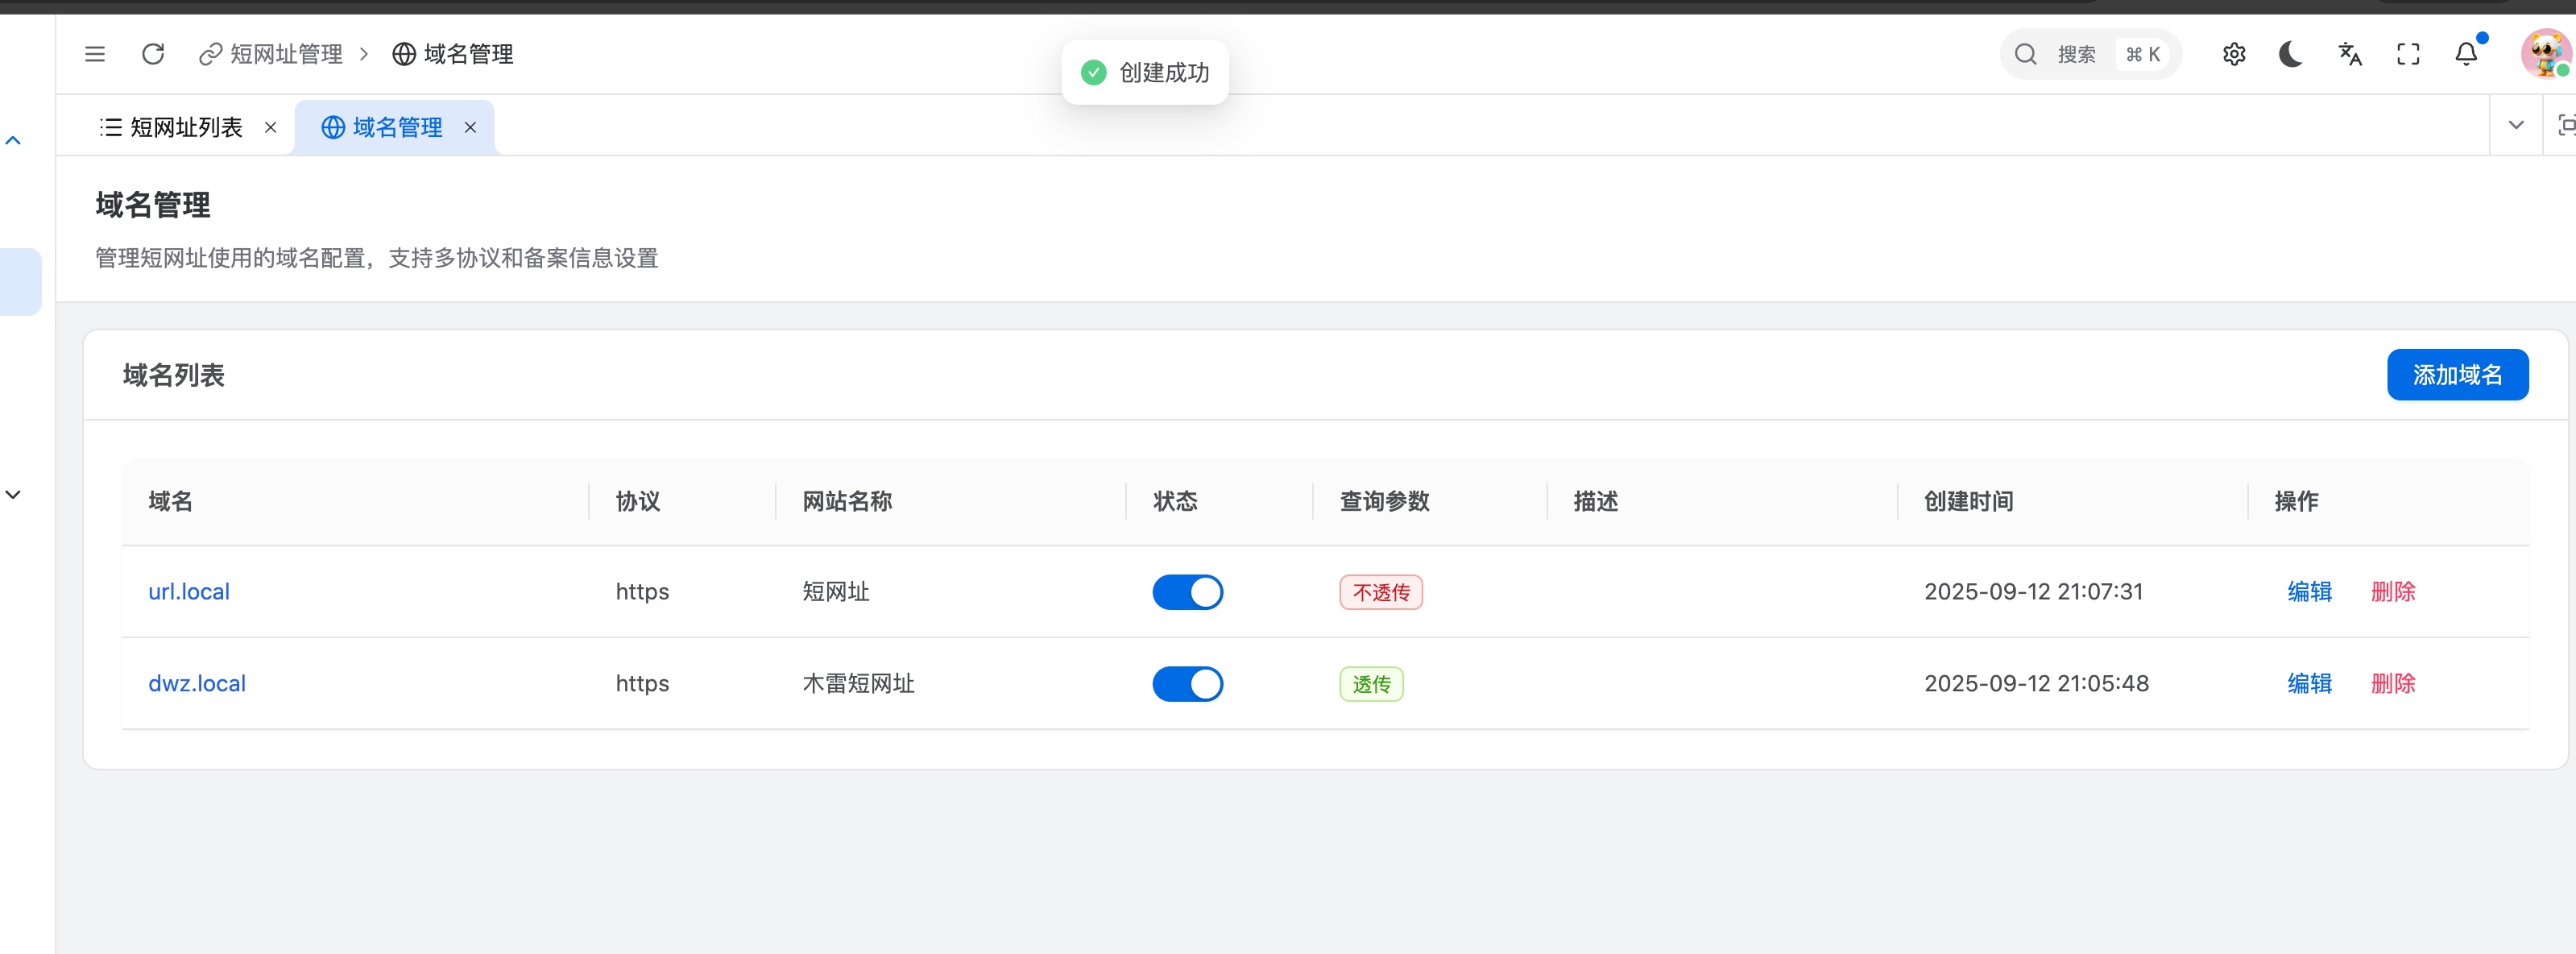The width and height of the screenshot is (2576, 954).
Task: Open the language translation icon
Action: [x=2350, y=54]
